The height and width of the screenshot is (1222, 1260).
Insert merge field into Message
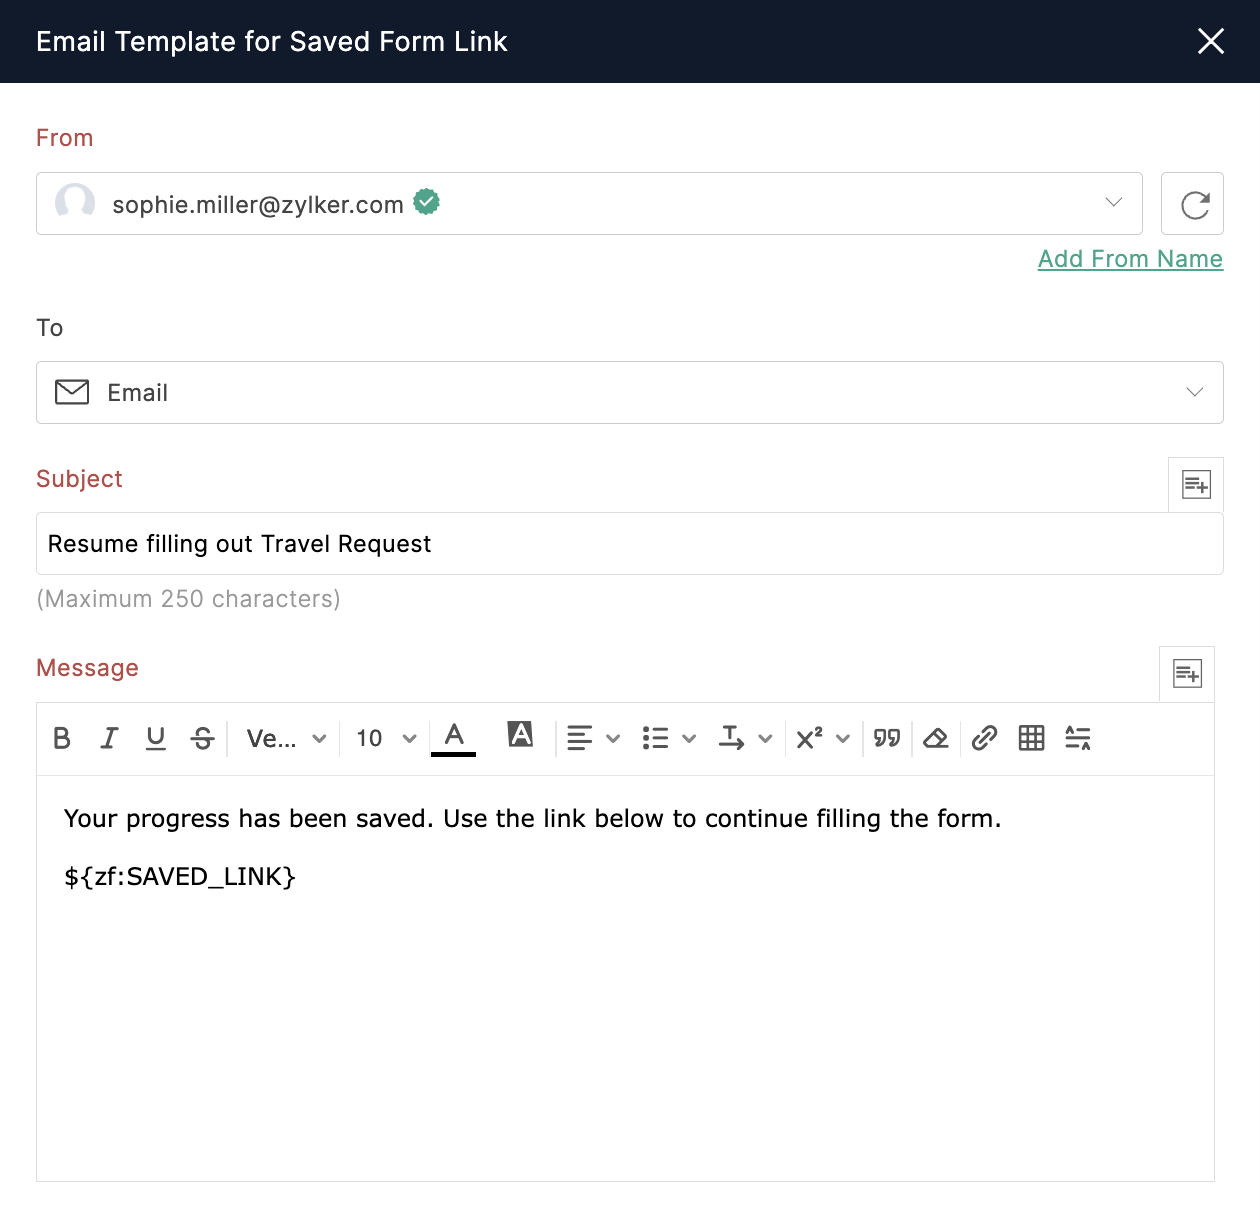pos(1187,674)
